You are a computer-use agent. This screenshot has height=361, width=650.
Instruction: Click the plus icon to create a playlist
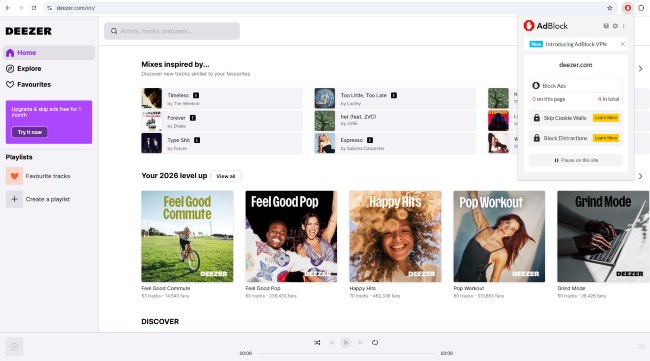[x=14, y=199]
